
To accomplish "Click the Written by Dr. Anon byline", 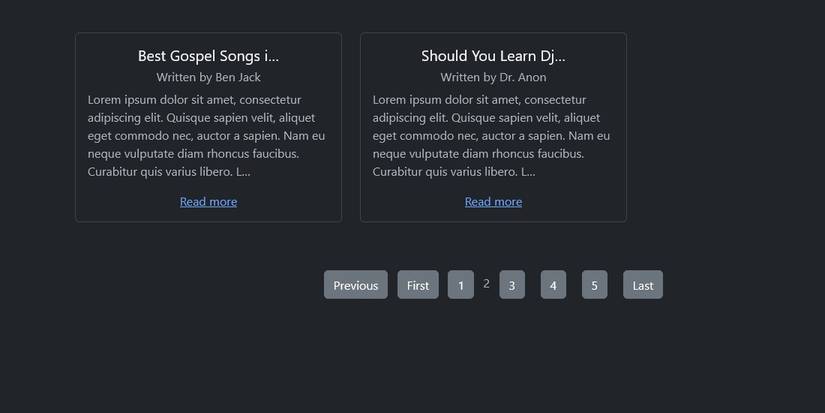I will tap(493, 77).
